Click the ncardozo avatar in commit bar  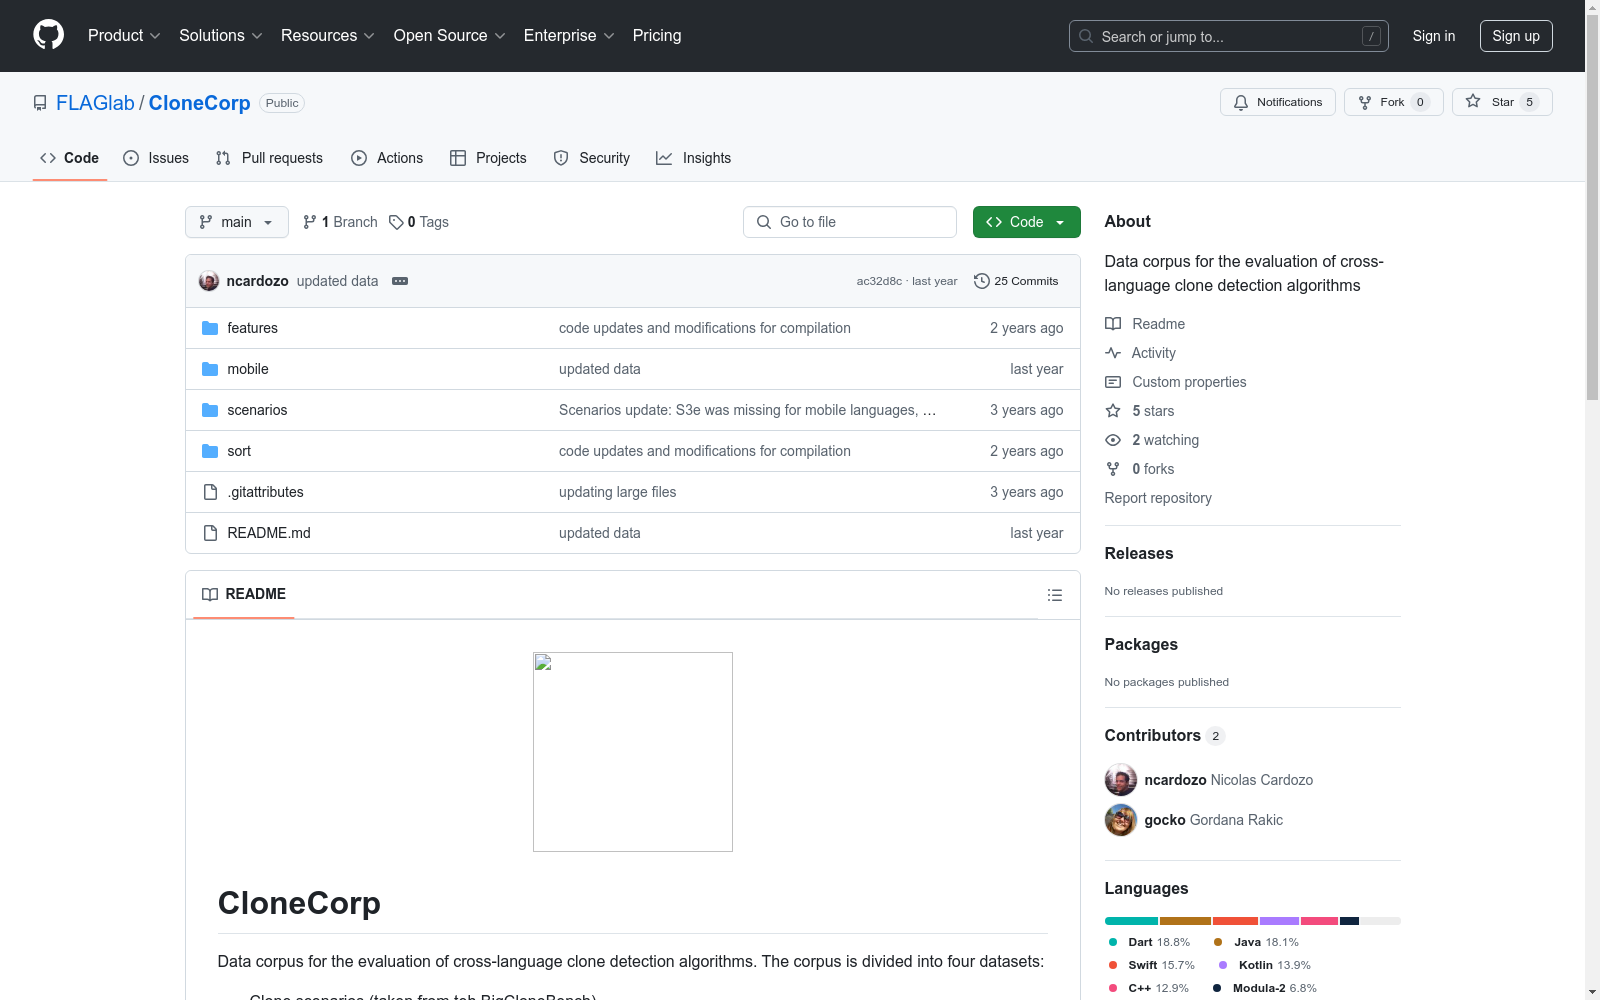(209, 281)
